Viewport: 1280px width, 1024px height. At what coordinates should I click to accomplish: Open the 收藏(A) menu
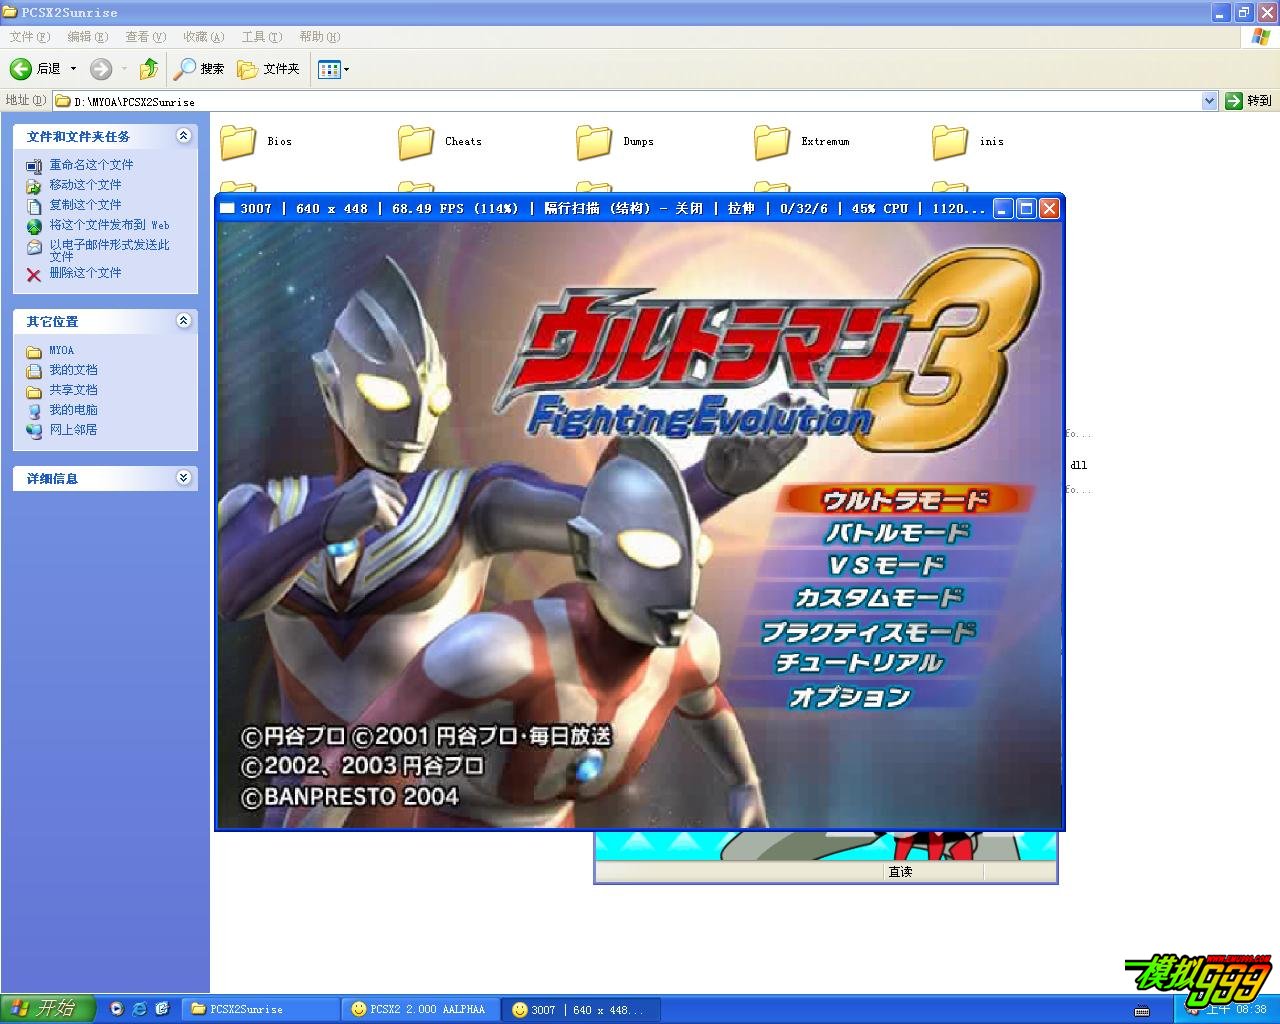203,37
